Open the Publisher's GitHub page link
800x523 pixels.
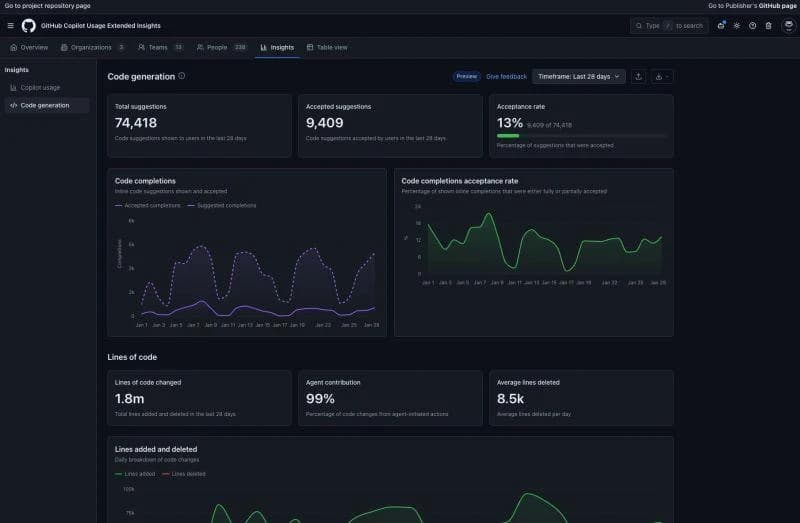point(752,6)
